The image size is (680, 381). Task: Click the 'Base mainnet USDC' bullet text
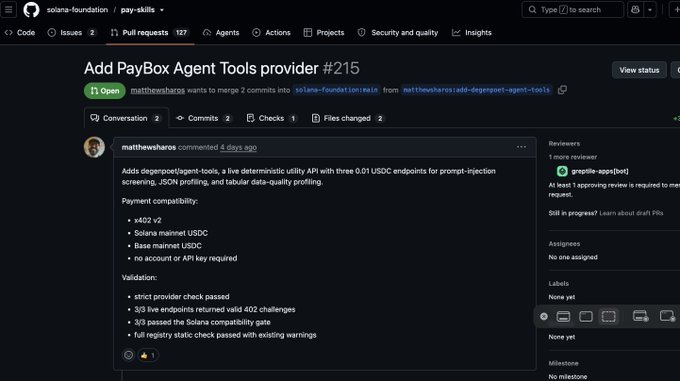pos(168,246)
